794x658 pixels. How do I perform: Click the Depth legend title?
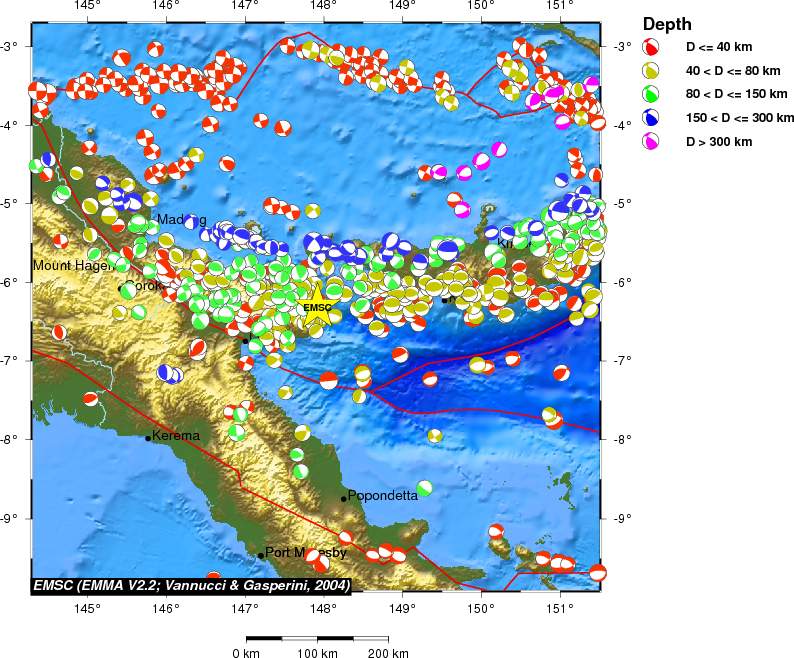coord(668,24)
